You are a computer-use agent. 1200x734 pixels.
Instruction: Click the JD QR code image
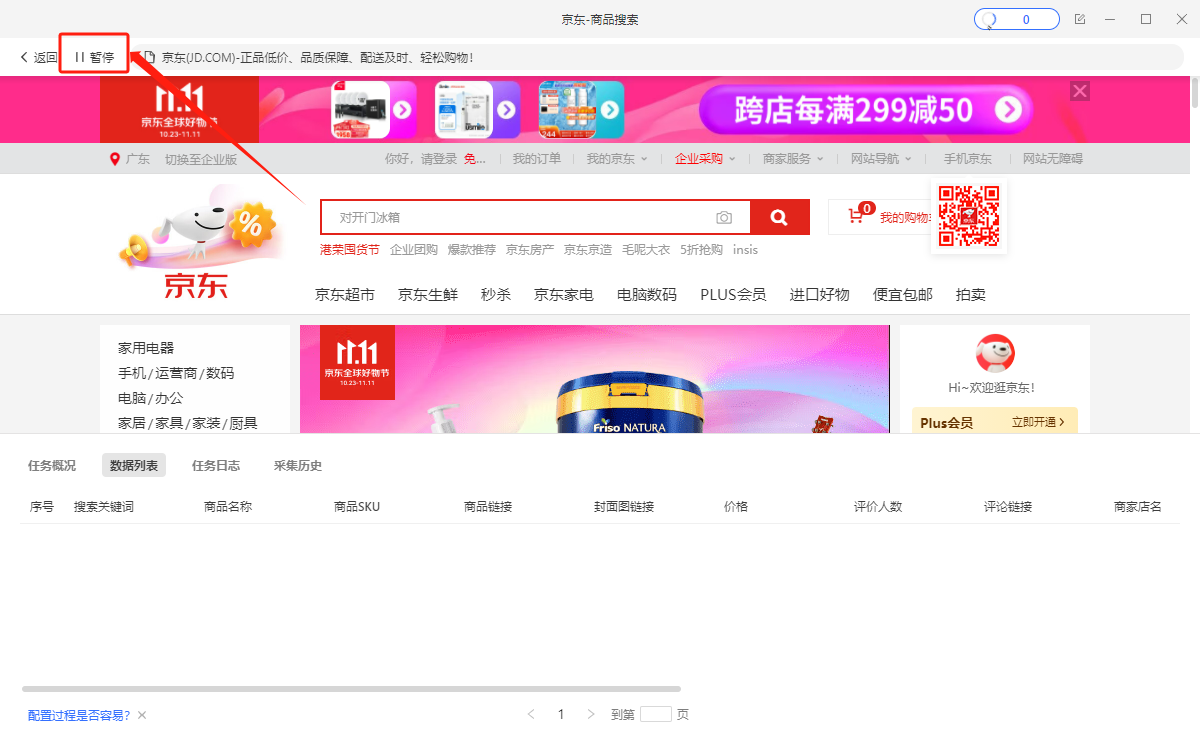coord(969,216)
